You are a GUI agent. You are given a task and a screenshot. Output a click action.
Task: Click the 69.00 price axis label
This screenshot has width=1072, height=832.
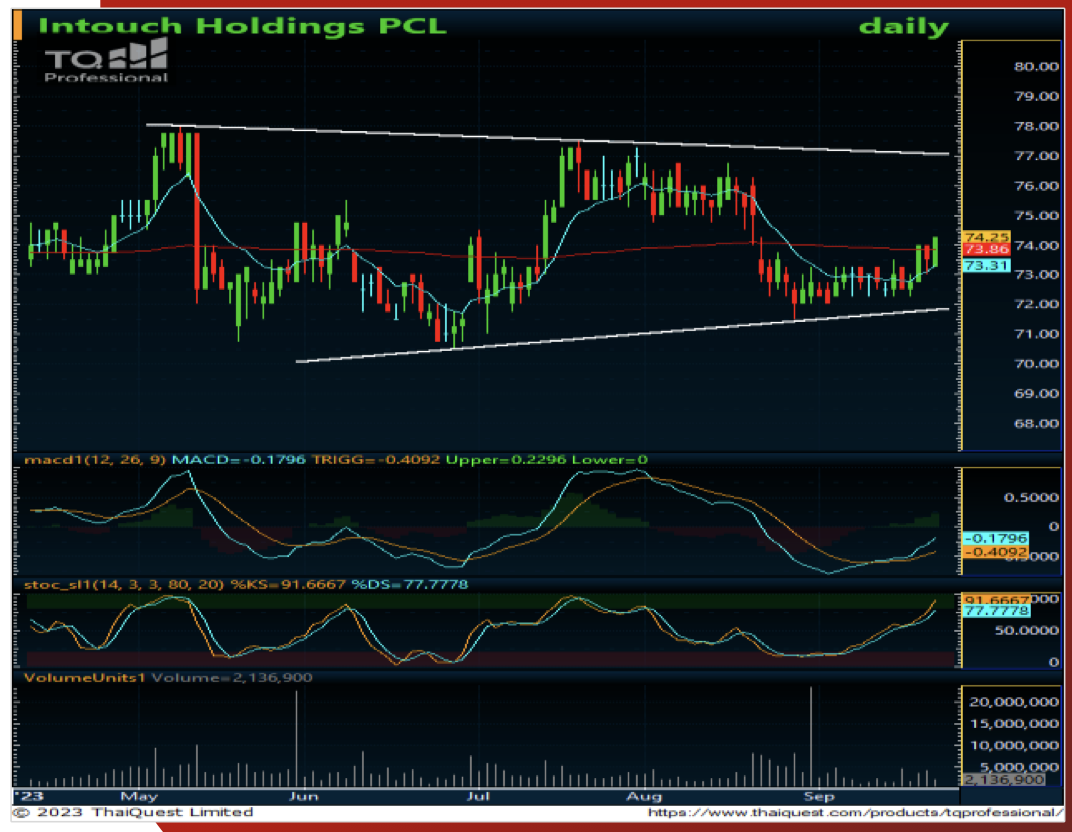coord(1036,394)
